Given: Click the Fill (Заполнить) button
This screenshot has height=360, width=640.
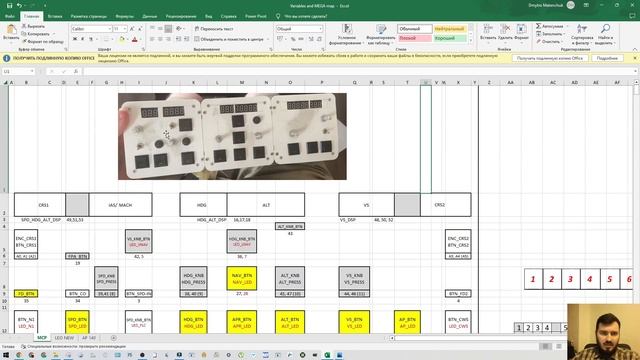Looking at the screenshot, I should pos(550,34).
